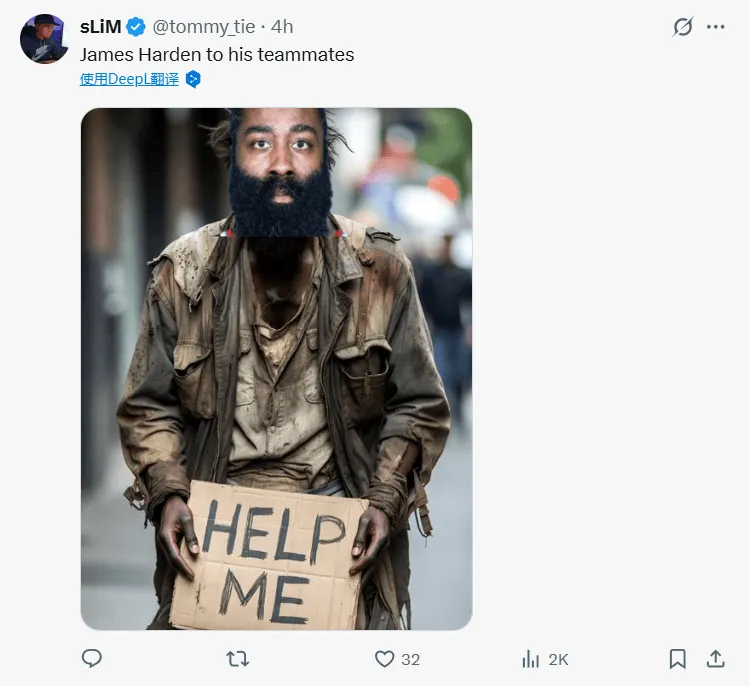Repost this tweet with the retweet icon

238,658
